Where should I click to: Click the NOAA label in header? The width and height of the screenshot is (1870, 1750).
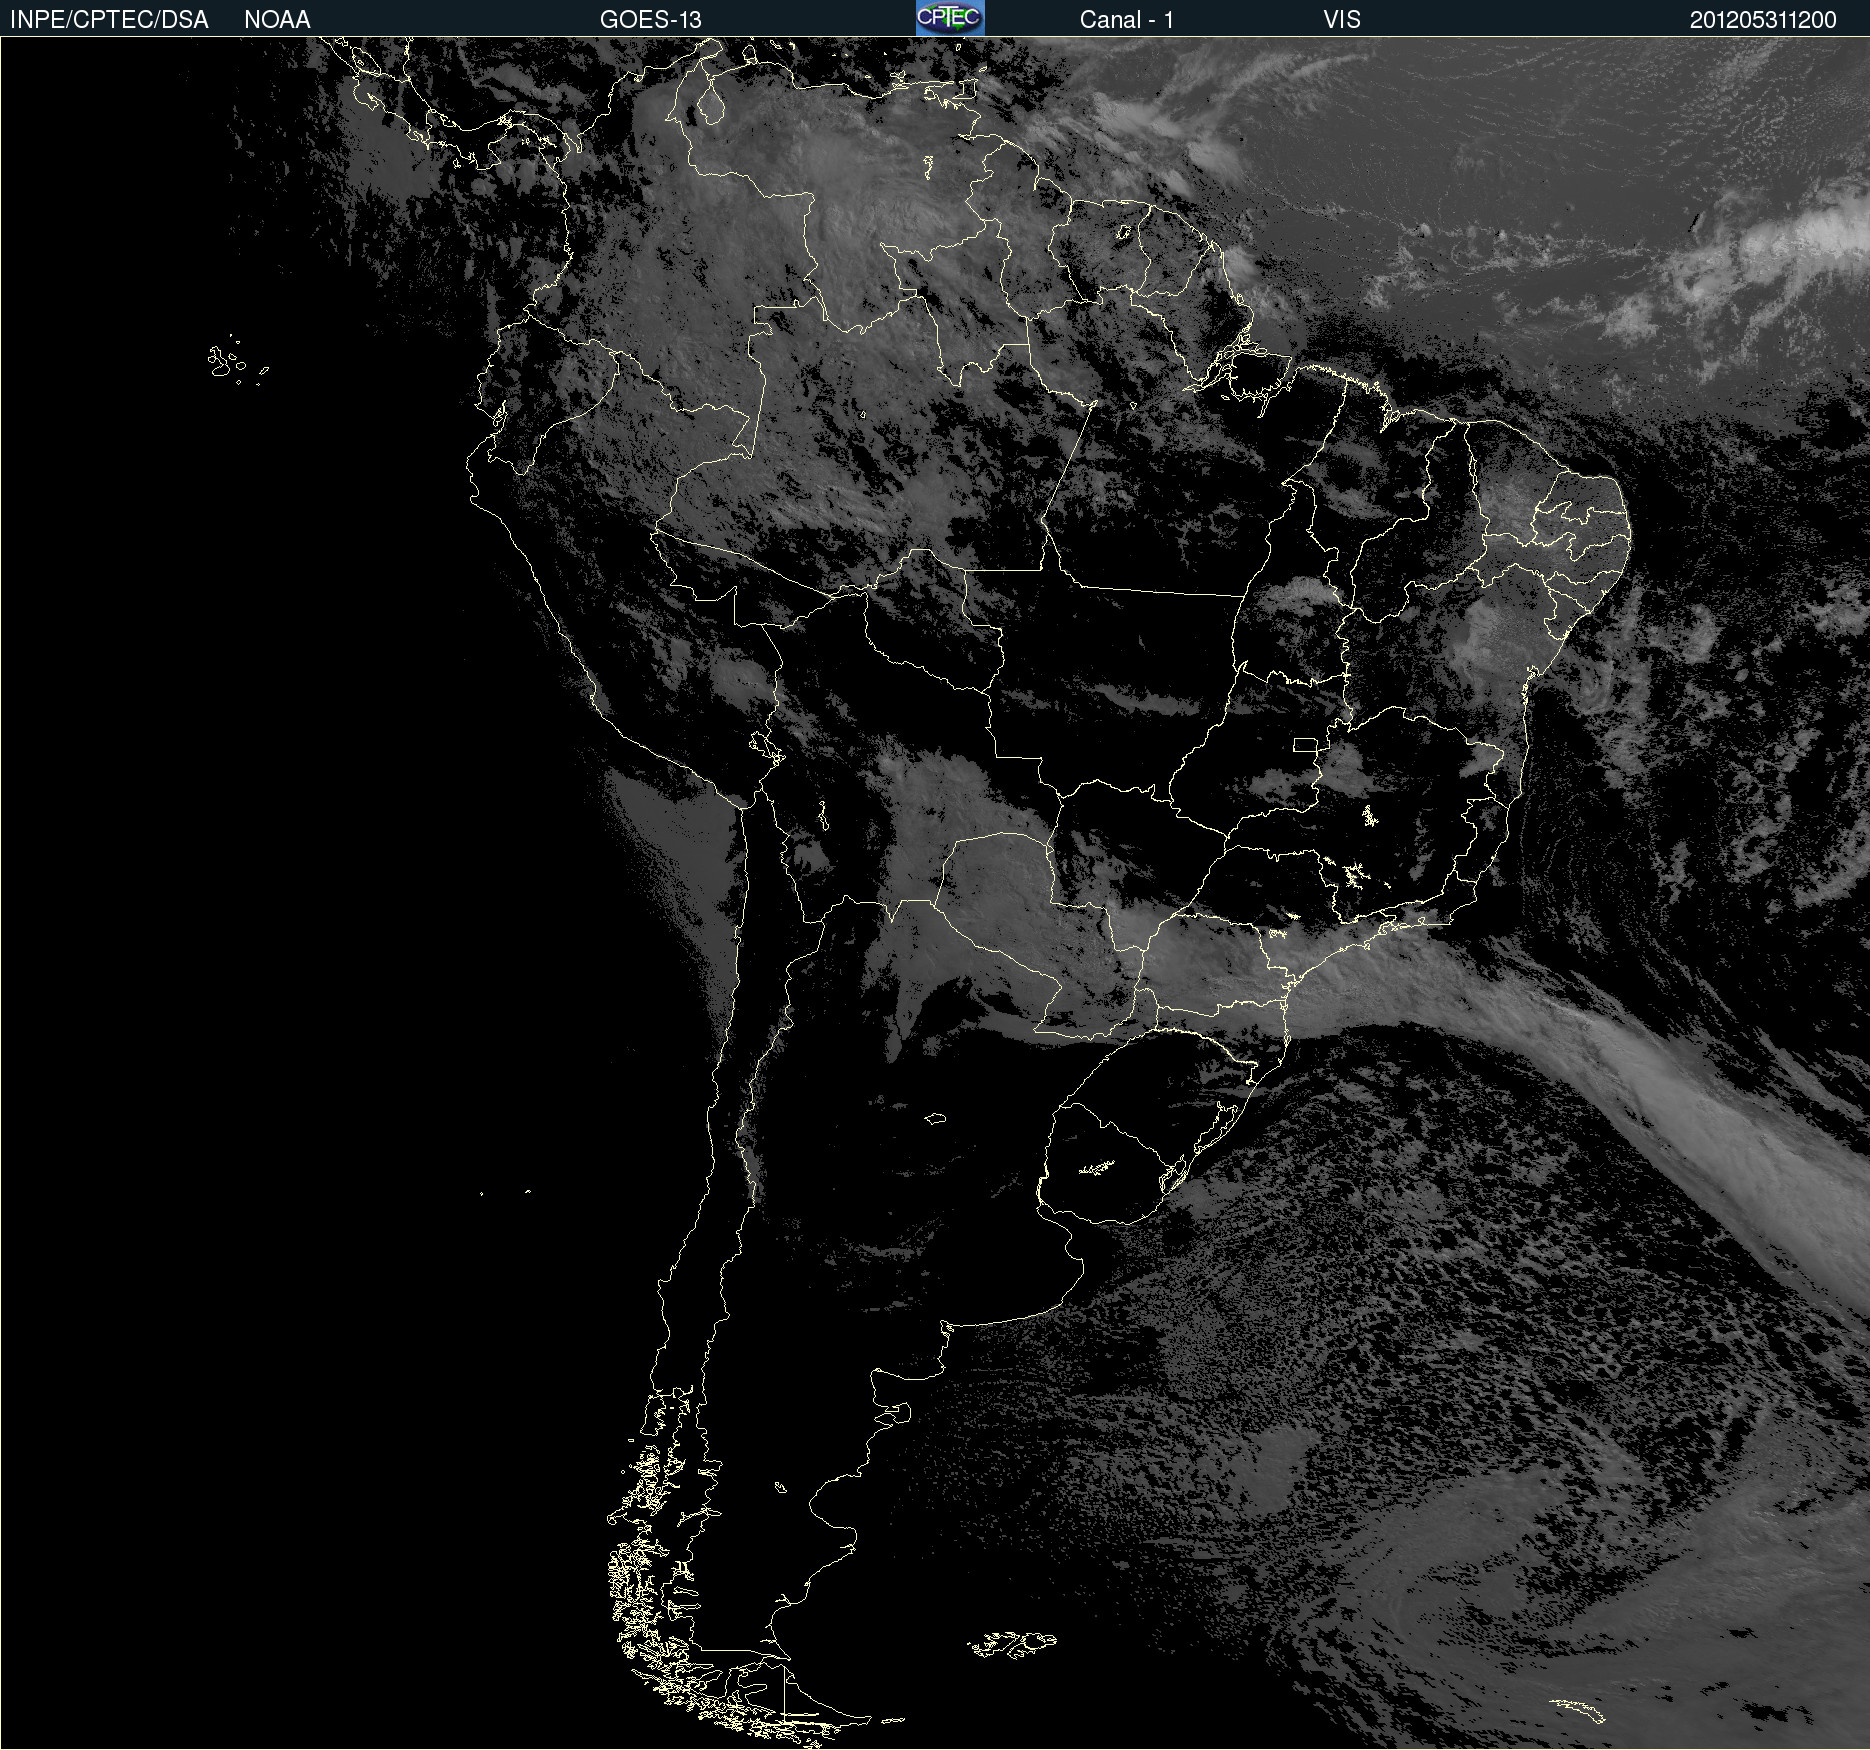coord(277,20)
